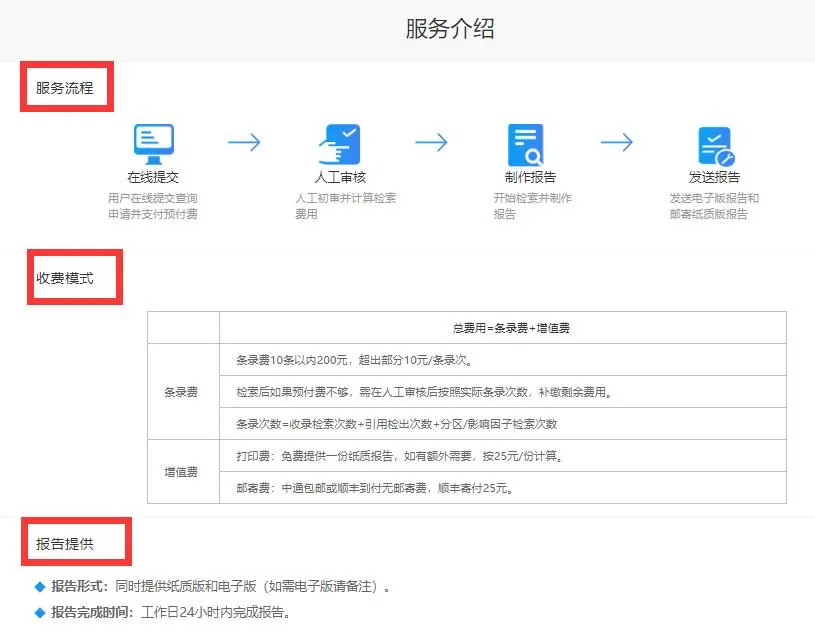Click the 总费用=条录费+增值费 table header
Viewport: 815px width, 641px height.
pyautogui.click(x=504, y=328)
